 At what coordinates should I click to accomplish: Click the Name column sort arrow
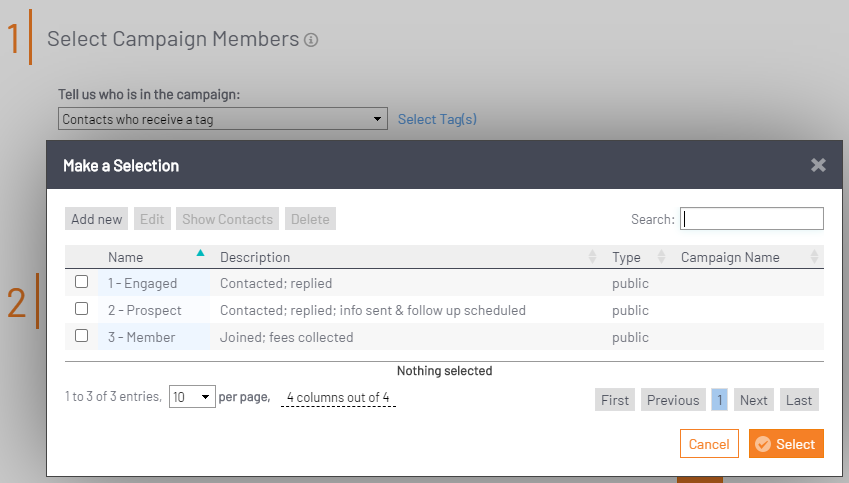coord(200,253)
